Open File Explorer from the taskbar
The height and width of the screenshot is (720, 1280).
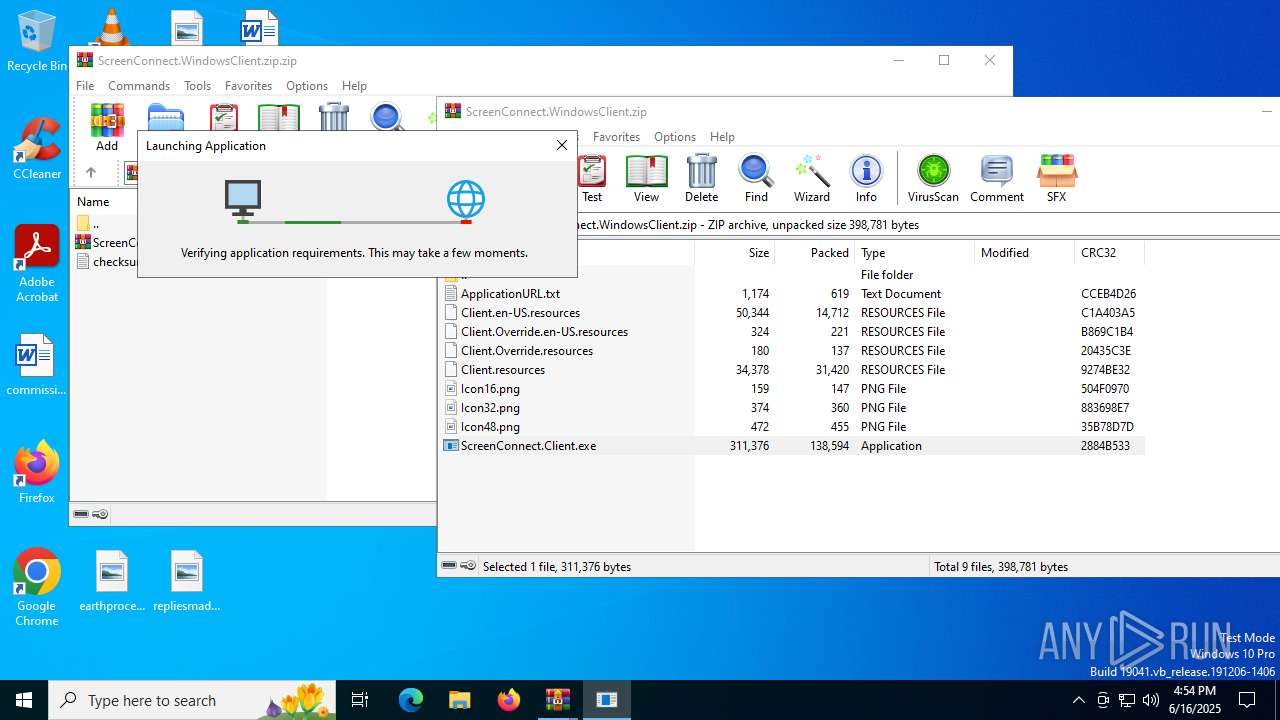click(459, 700)
